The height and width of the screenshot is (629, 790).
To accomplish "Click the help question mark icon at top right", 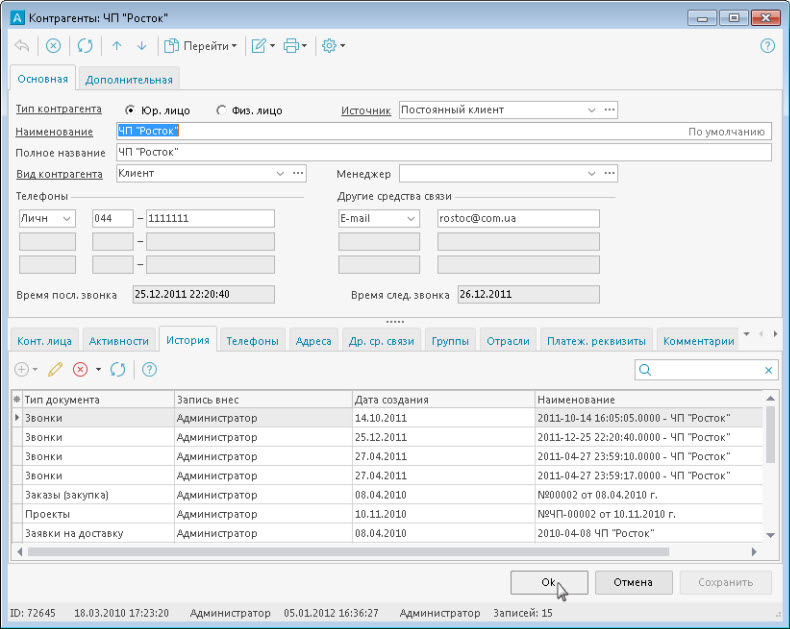I will click(767, 46).
